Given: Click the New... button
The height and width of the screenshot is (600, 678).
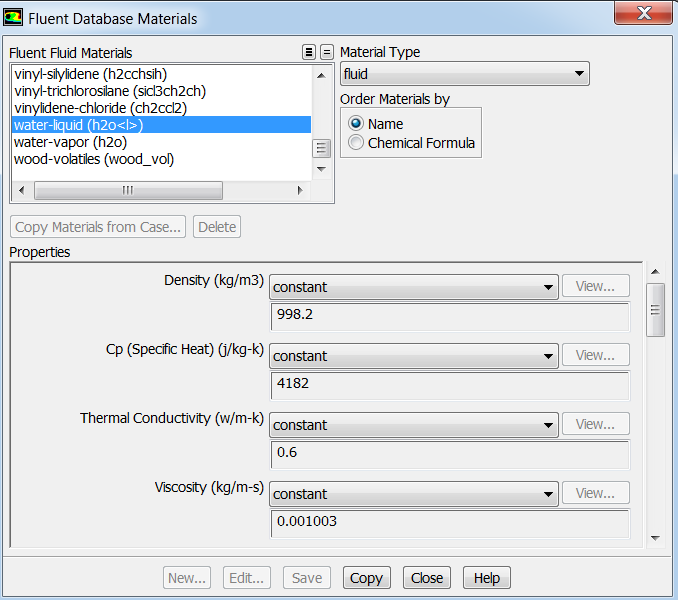Looking at the screenshot, I should click(187, 578).
